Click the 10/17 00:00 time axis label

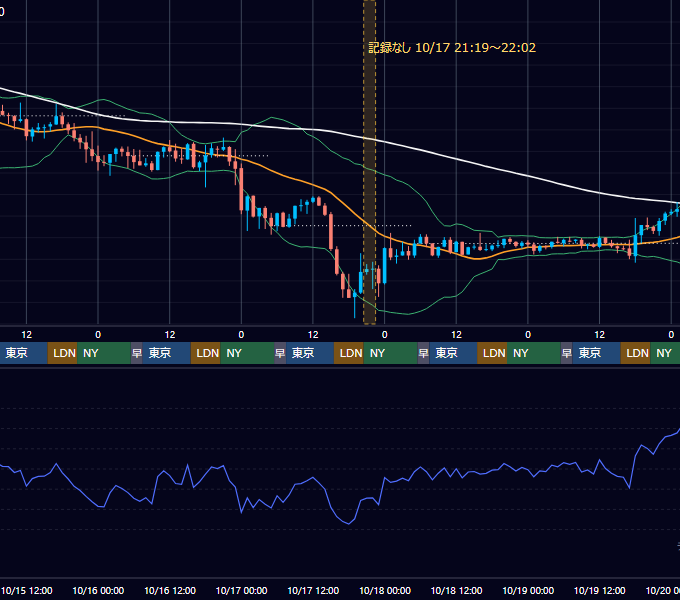point(242,590)
